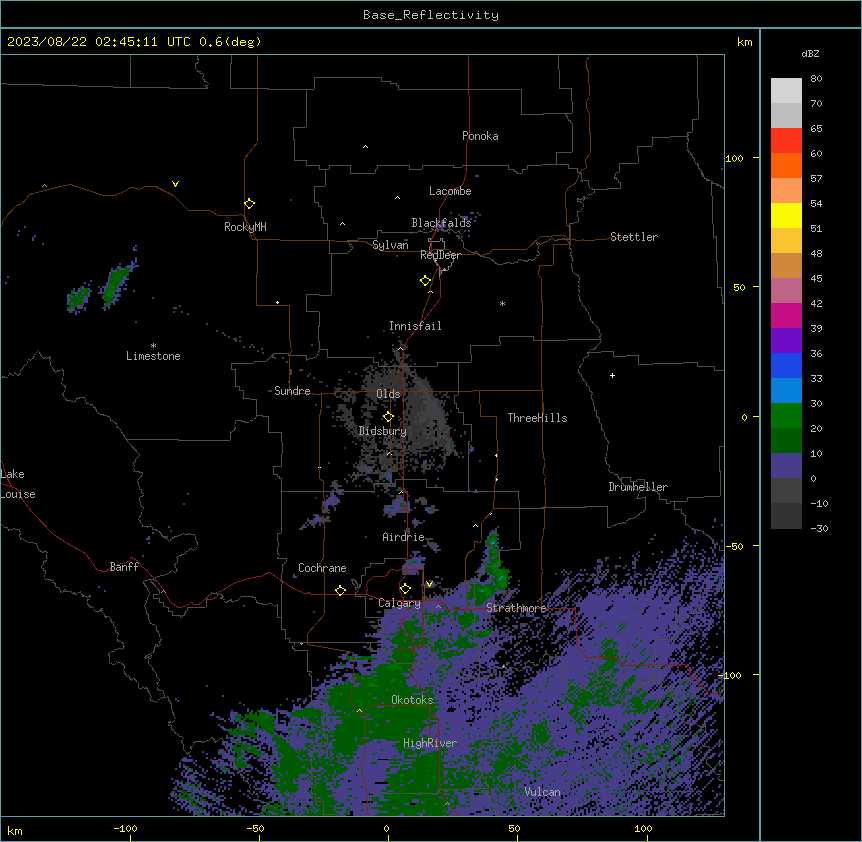Click the -100 tick on horizontal axis

tap(125, 828)
